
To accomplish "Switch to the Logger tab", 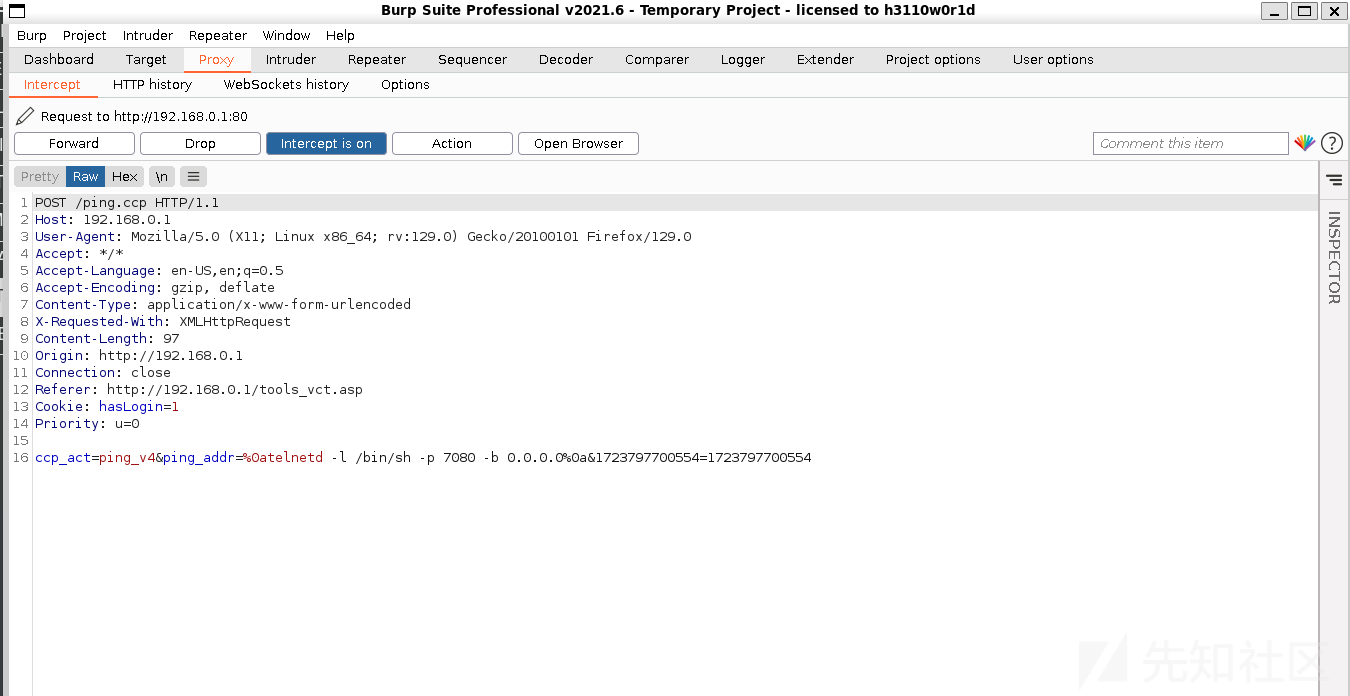I will pos(743,59).
